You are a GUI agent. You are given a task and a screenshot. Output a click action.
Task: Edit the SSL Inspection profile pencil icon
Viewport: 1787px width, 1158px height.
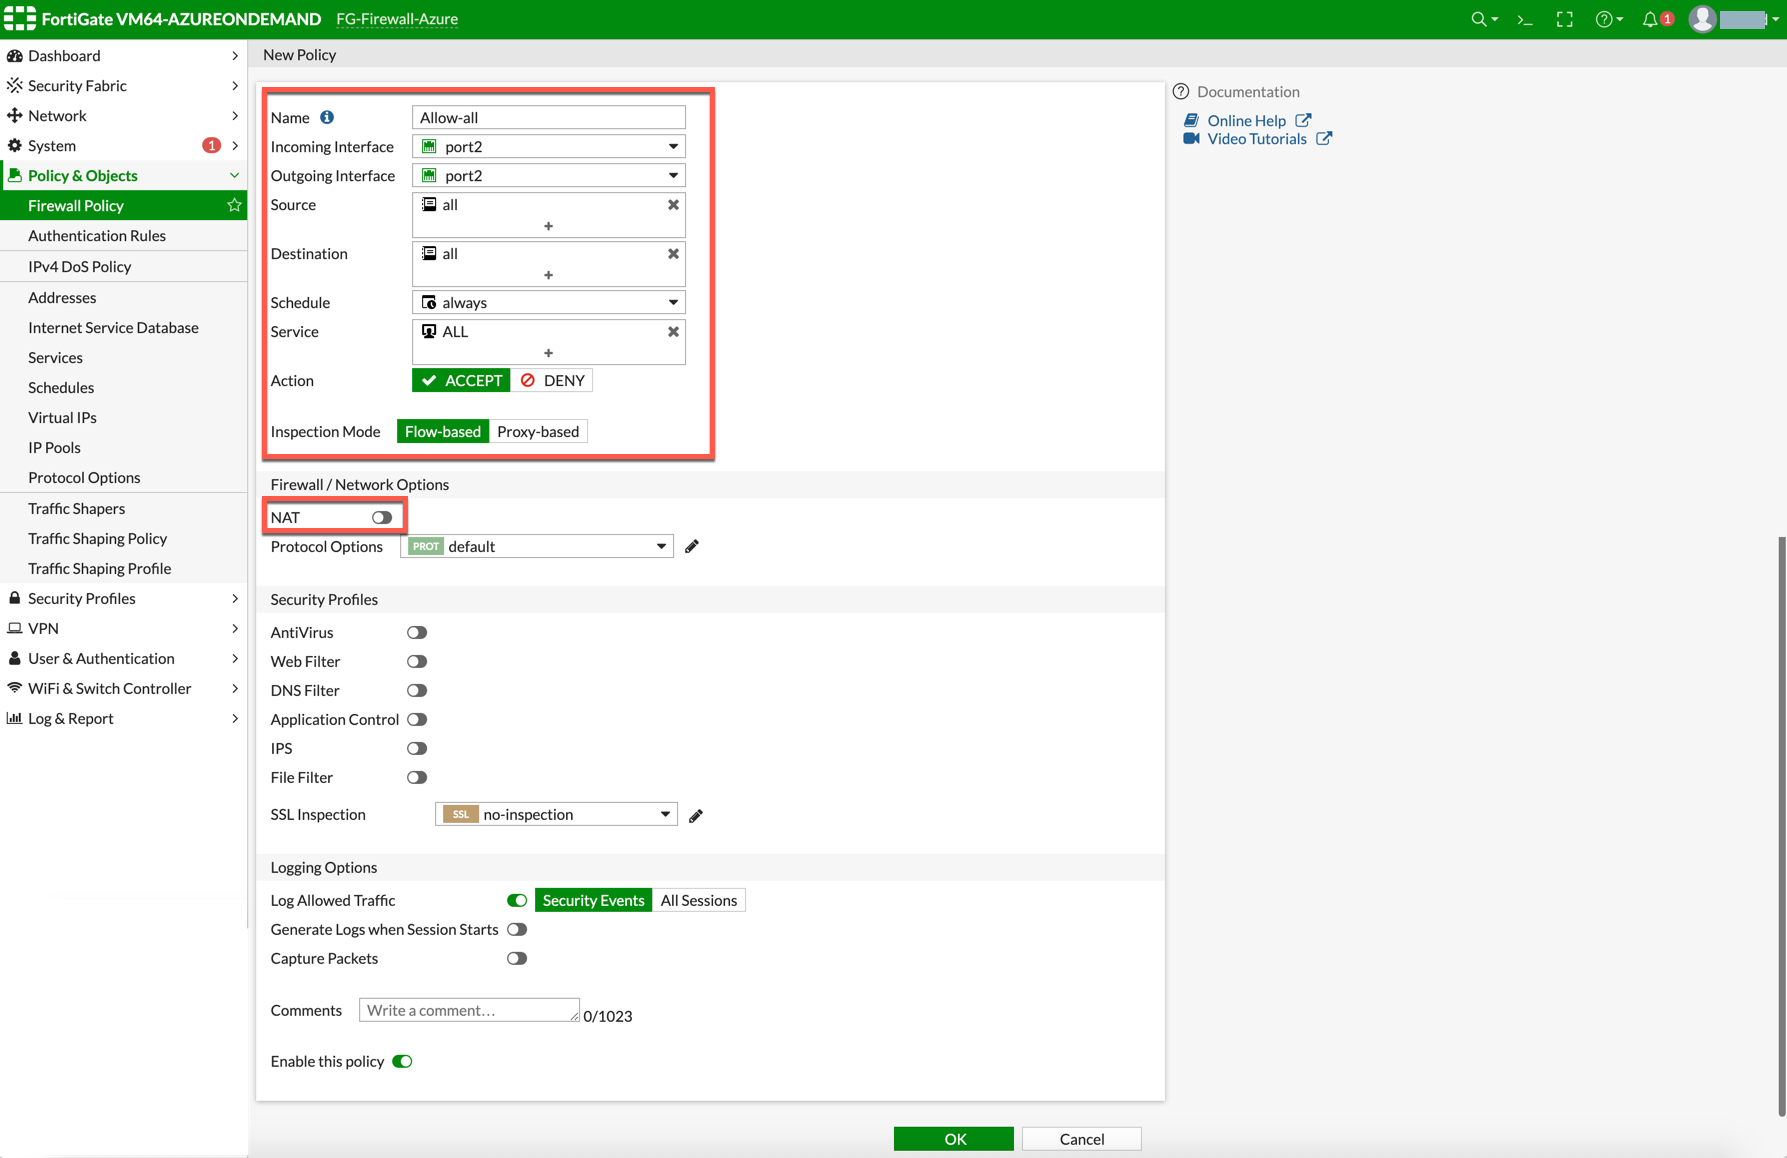click(696, 815)
